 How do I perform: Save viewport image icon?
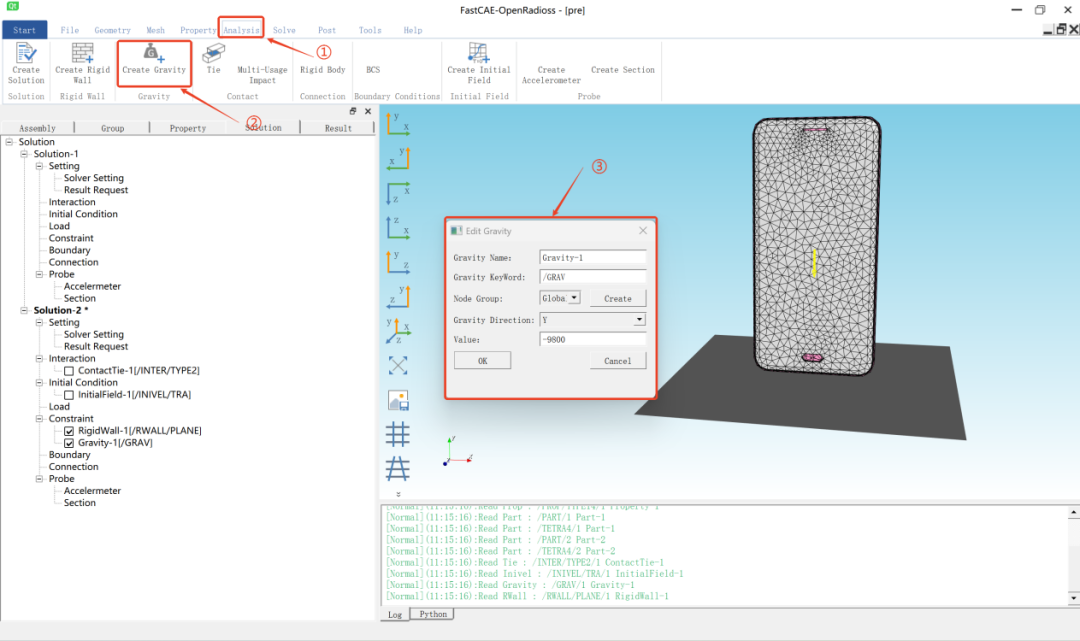coord(397,400)
